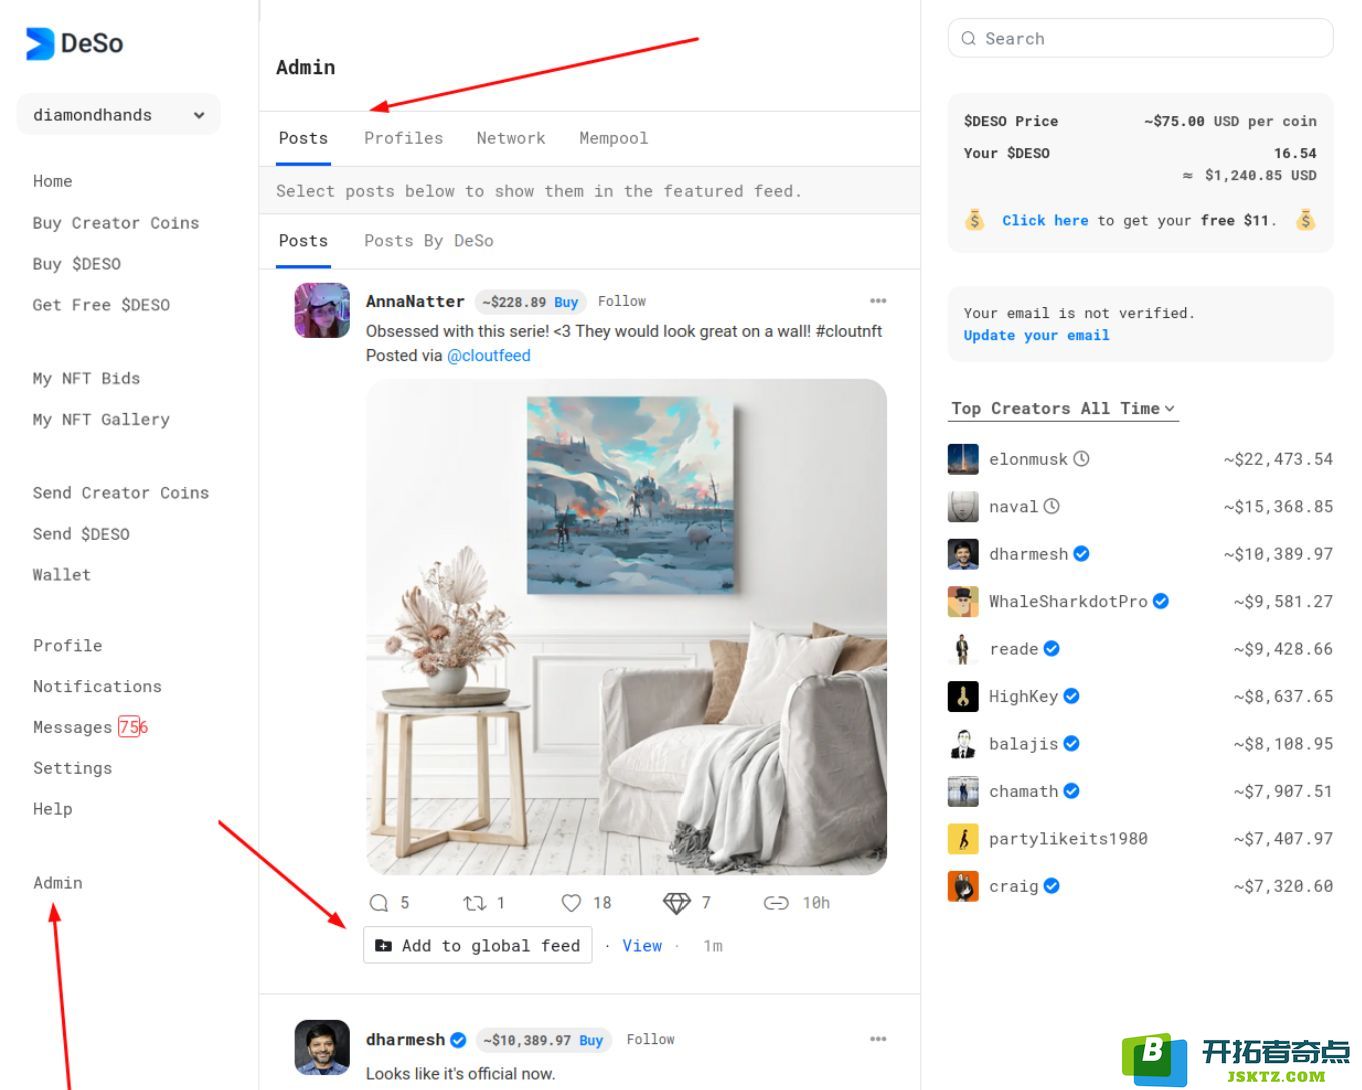The image size is (1362, 1090).
Task: Switch to the Network admin tab
Action: (511, 138)
